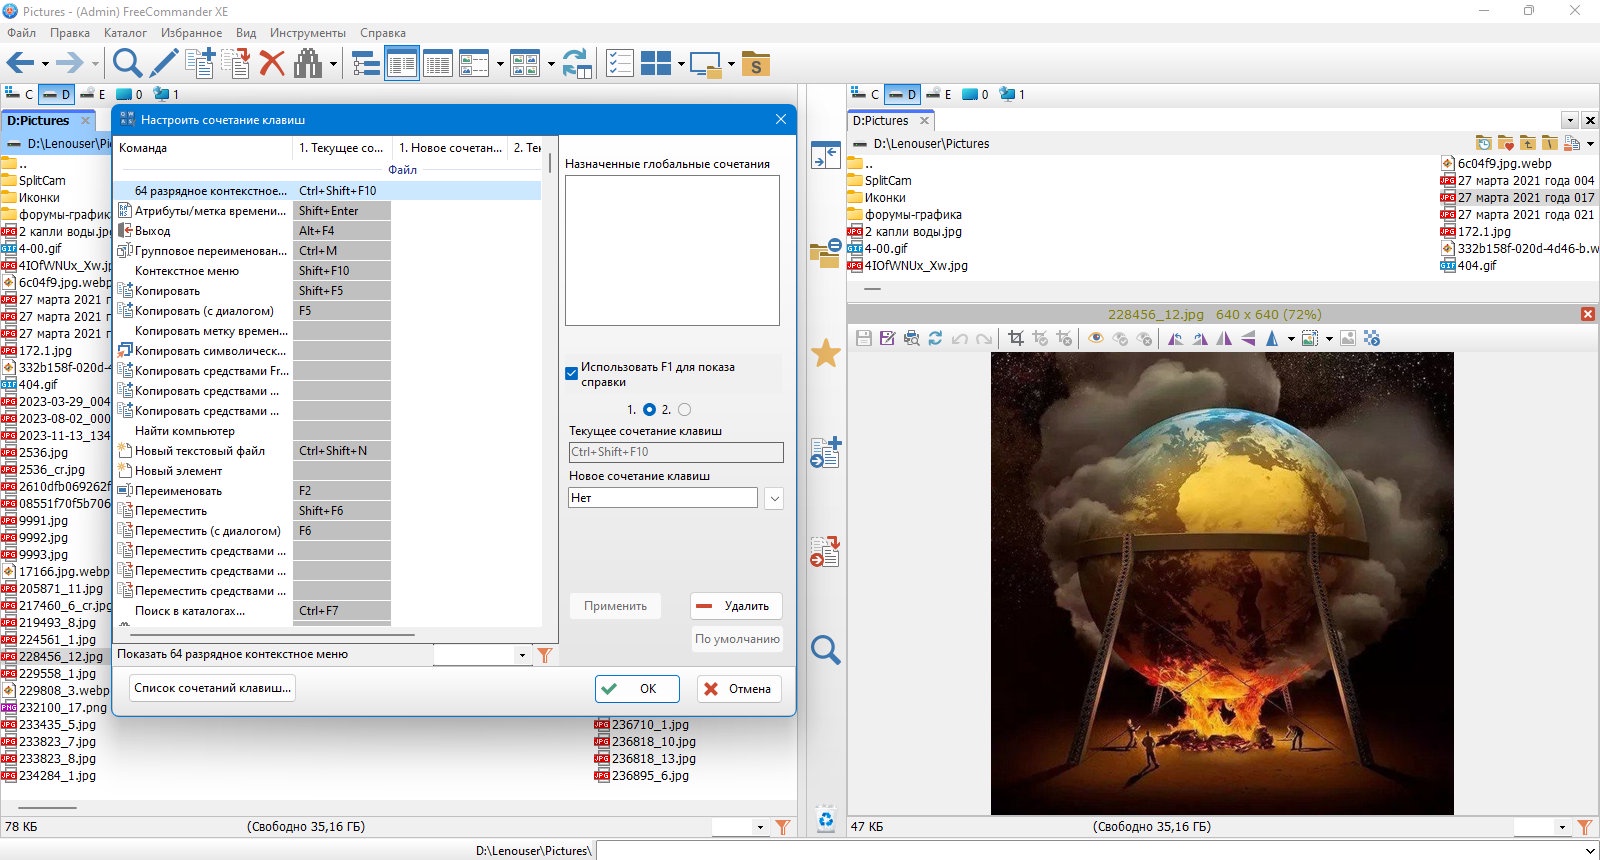Click the yellow star favorites icon
Viewport: 1600px width, 860px height.
click(x=825, y=352)
